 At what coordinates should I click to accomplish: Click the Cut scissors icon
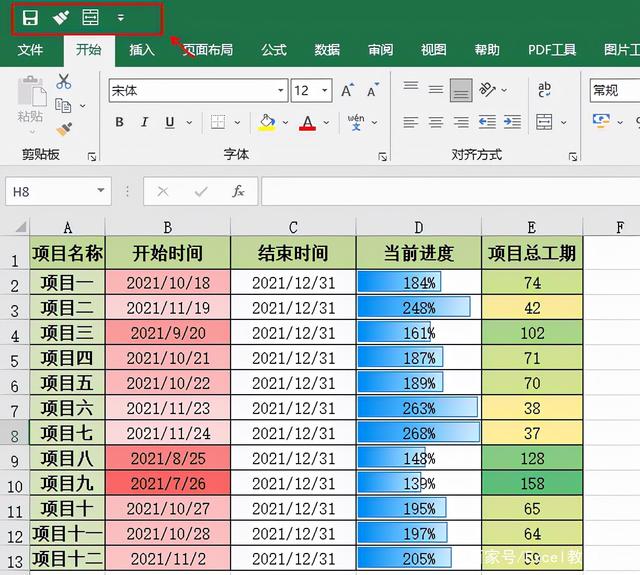point(63,82)
